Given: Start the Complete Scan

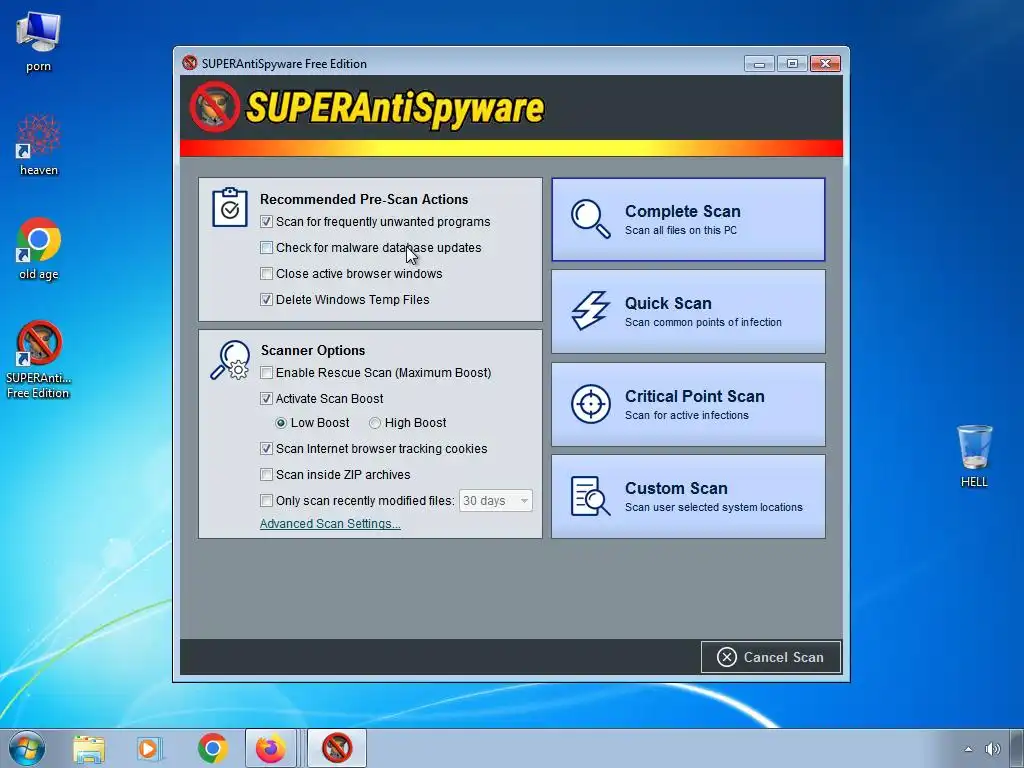Looking at the screenshot, I should [688, 219].
